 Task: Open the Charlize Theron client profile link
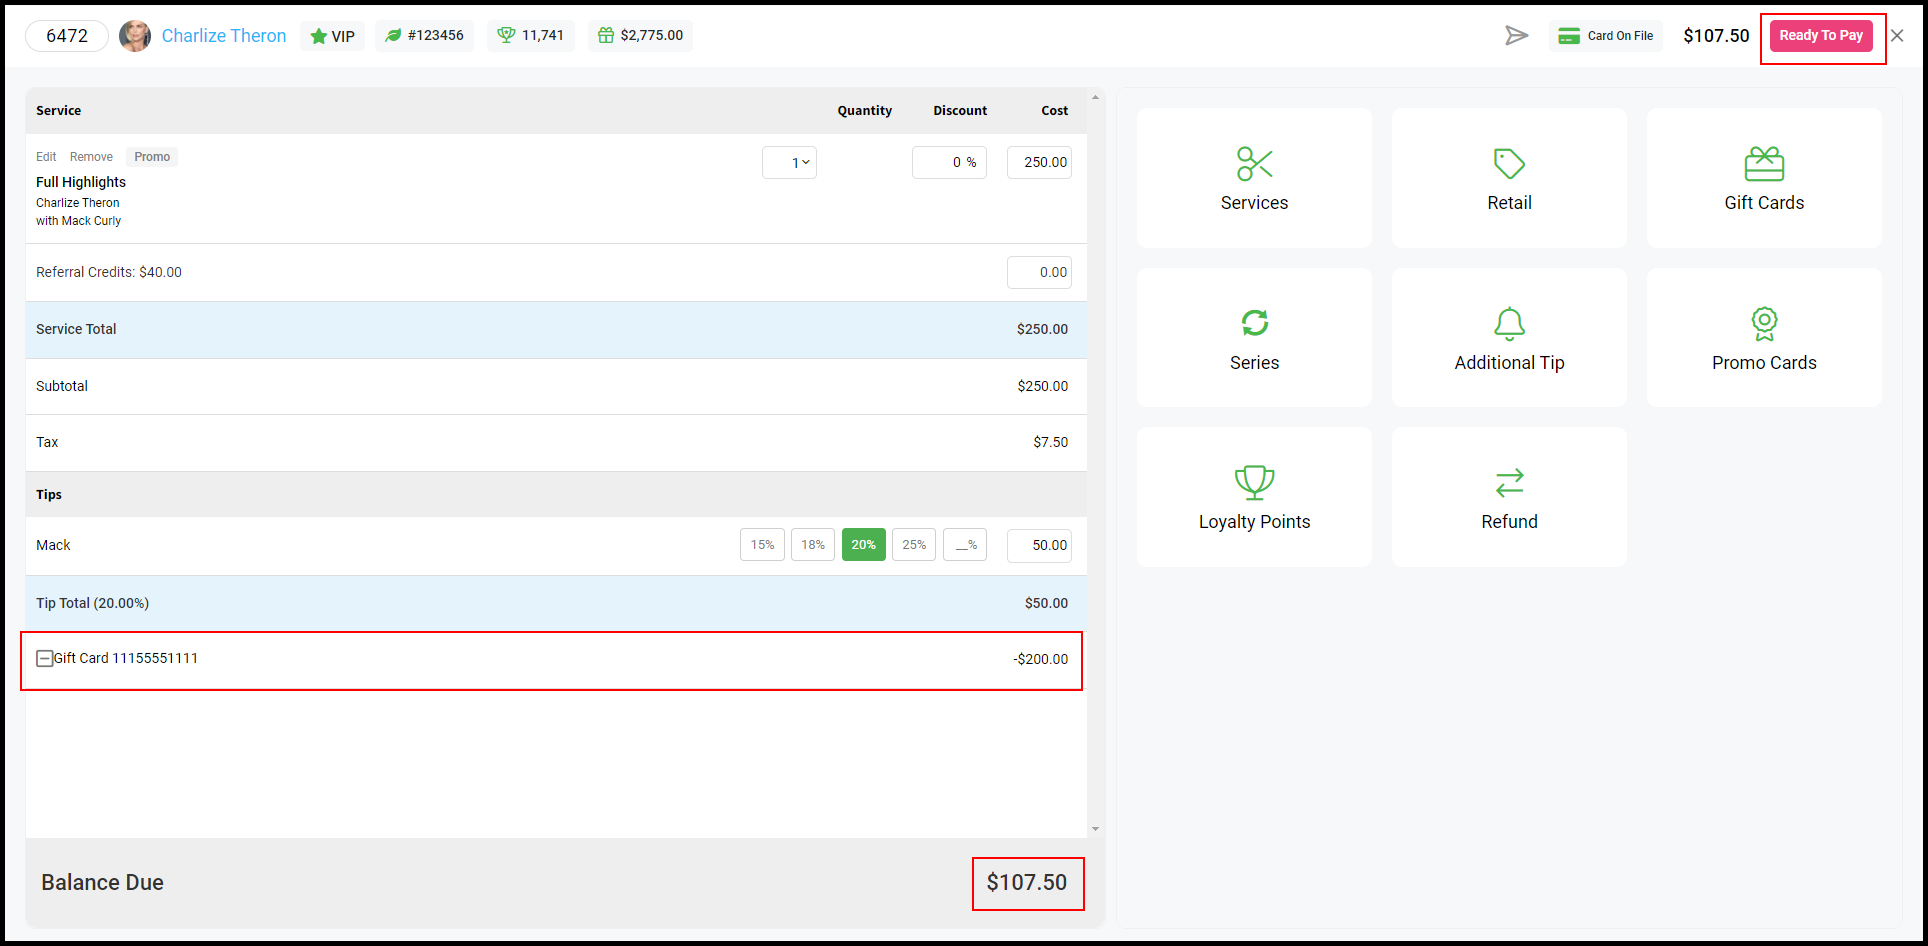[x=224, y=36]
